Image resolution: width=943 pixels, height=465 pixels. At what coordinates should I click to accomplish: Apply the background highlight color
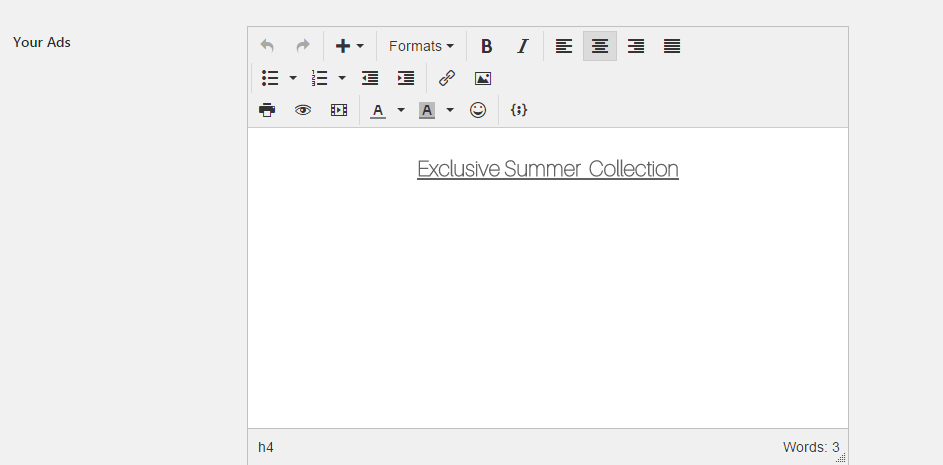427,110
